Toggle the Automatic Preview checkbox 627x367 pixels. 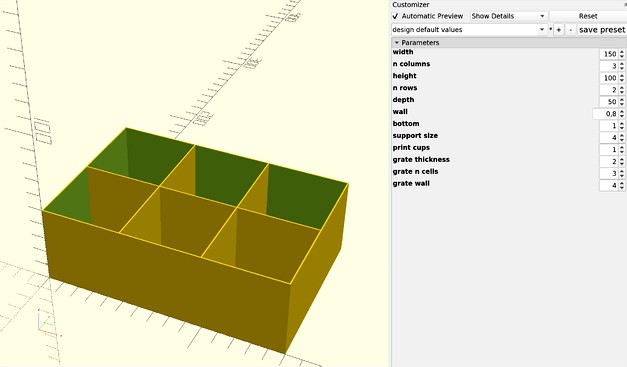point(395,16)
